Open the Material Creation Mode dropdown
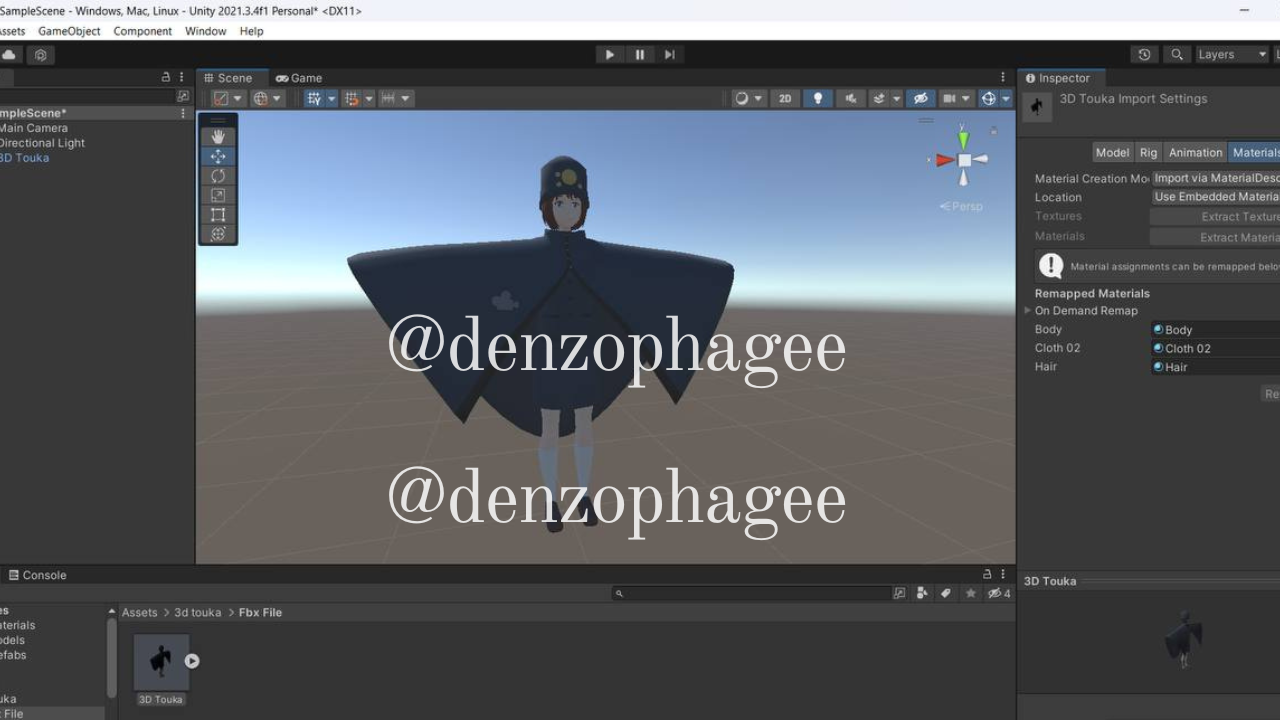This screenshot has width=1280, height=720. tap(1215, 178)
